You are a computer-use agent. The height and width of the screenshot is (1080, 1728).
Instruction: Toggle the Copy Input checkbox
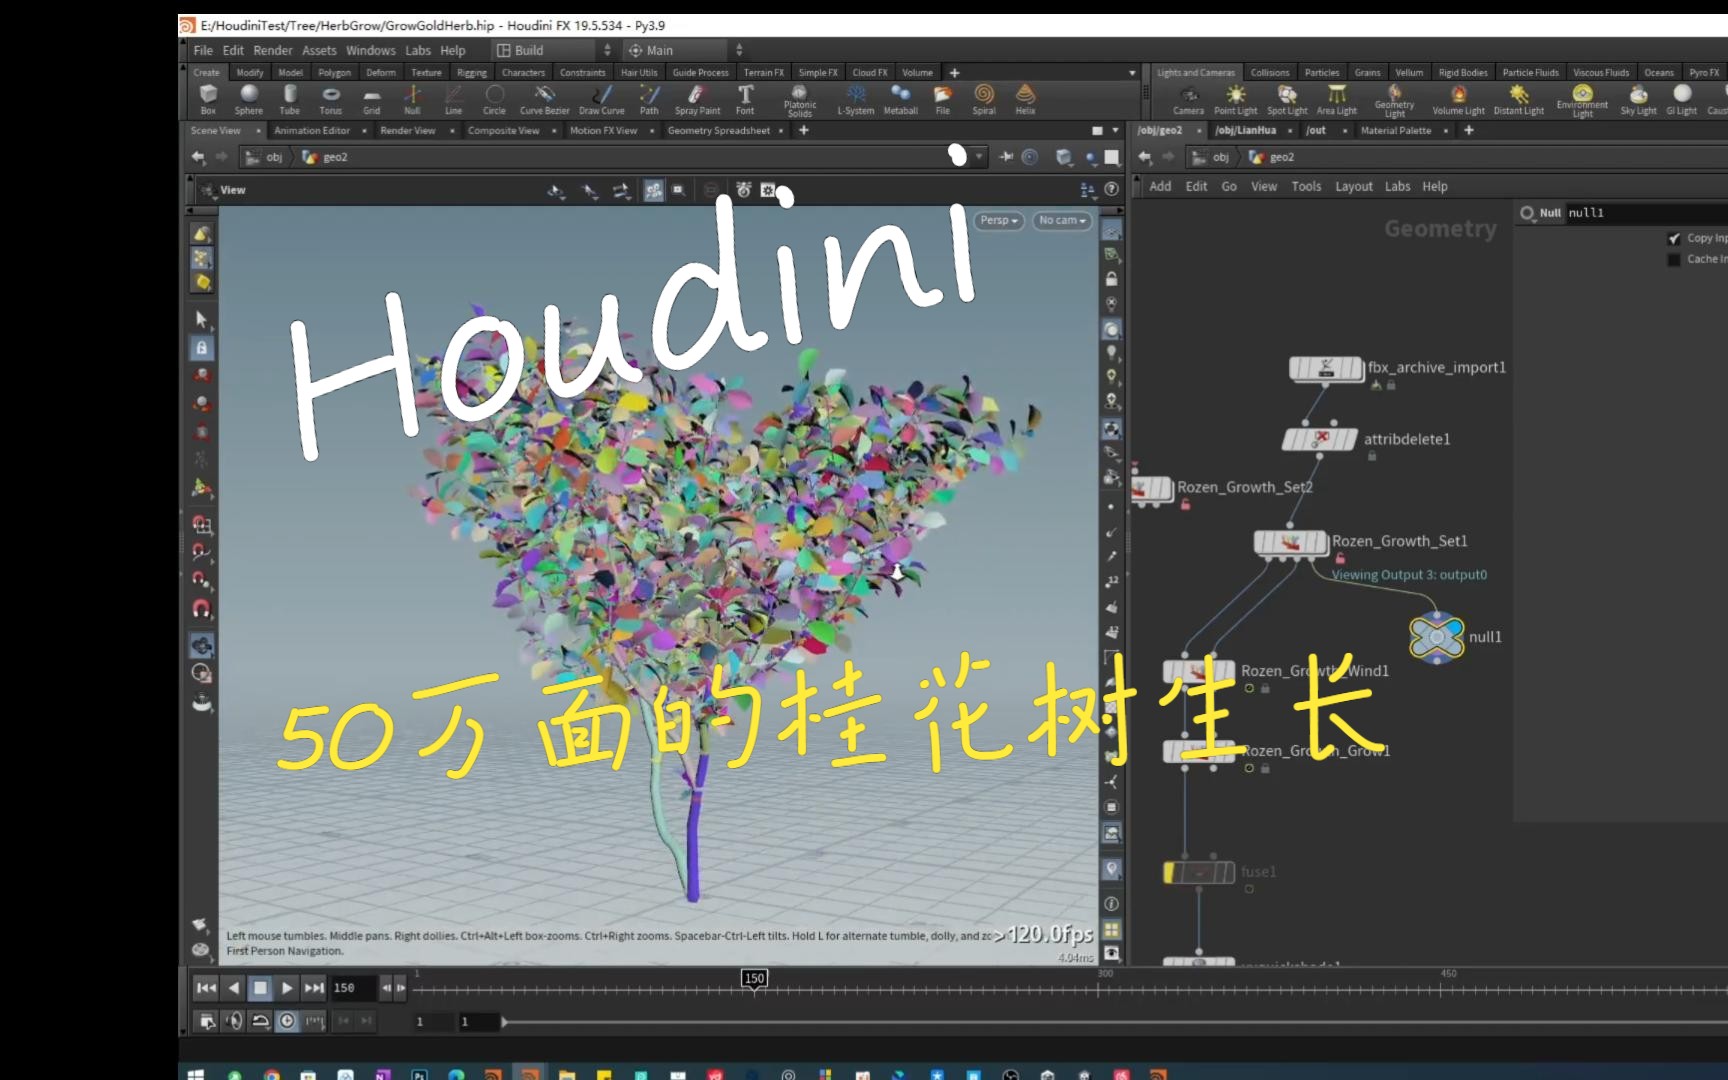click(x=1674, y=238)
